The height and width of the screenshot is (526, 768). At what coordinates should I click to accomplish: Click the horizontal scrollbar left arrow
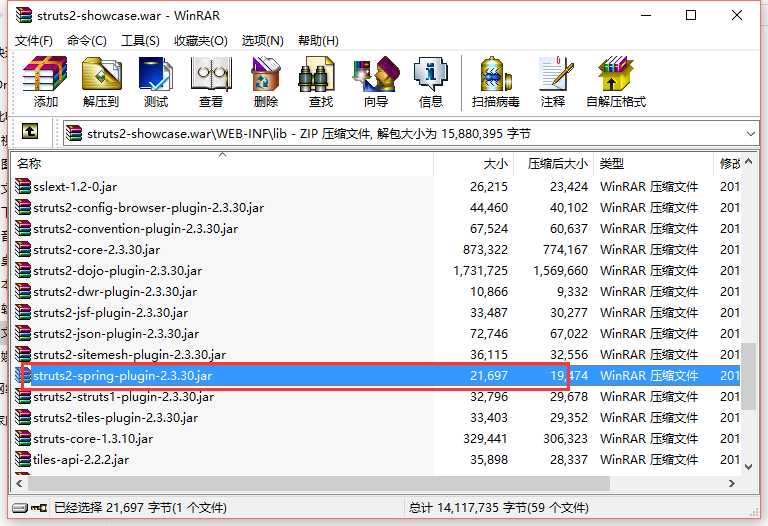click(20, 483)
